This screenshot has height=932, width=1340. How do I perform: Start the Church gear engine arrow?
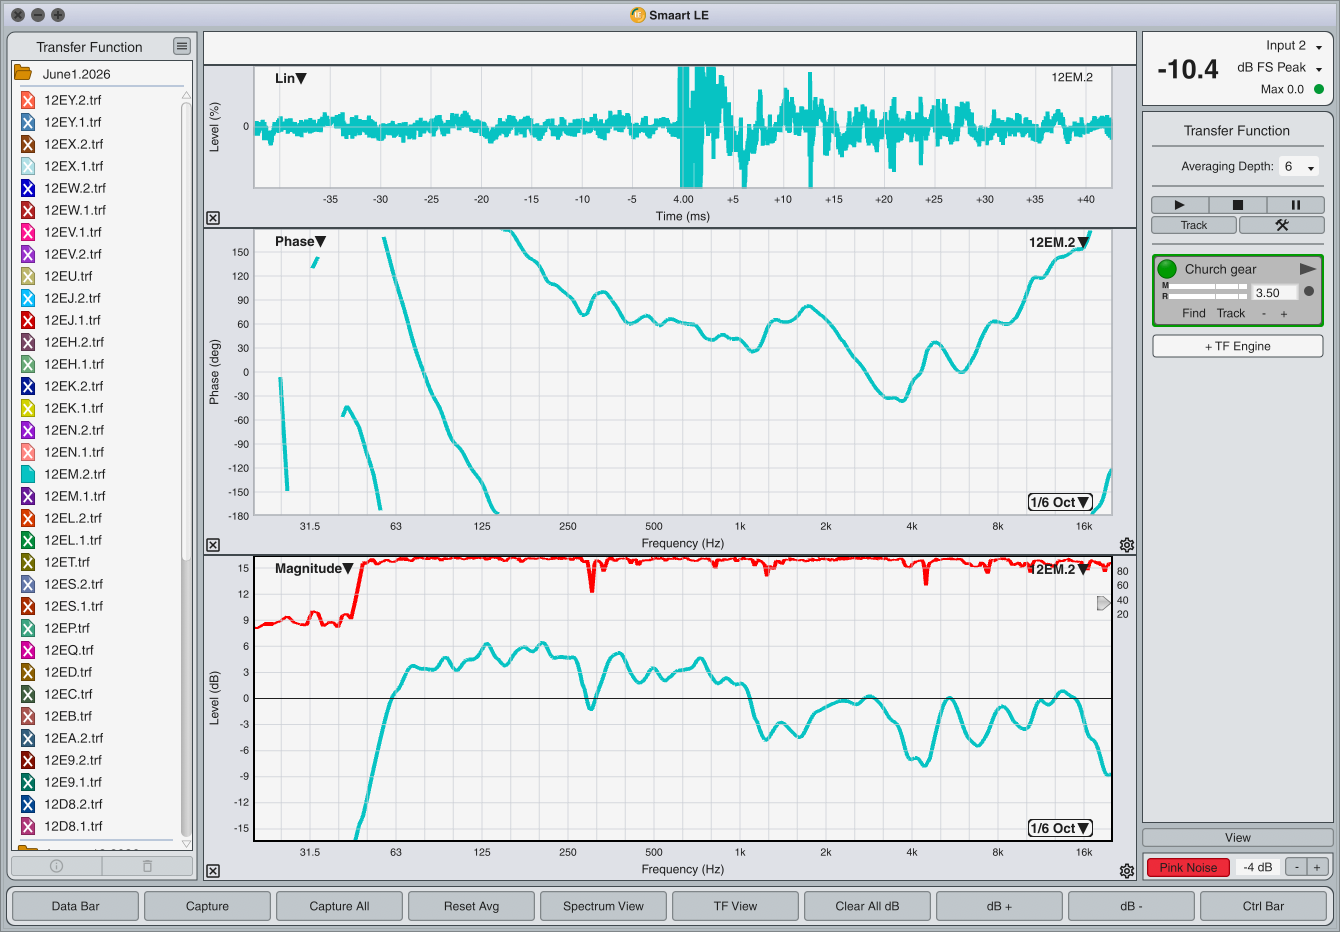click(x=1307, y=269)
